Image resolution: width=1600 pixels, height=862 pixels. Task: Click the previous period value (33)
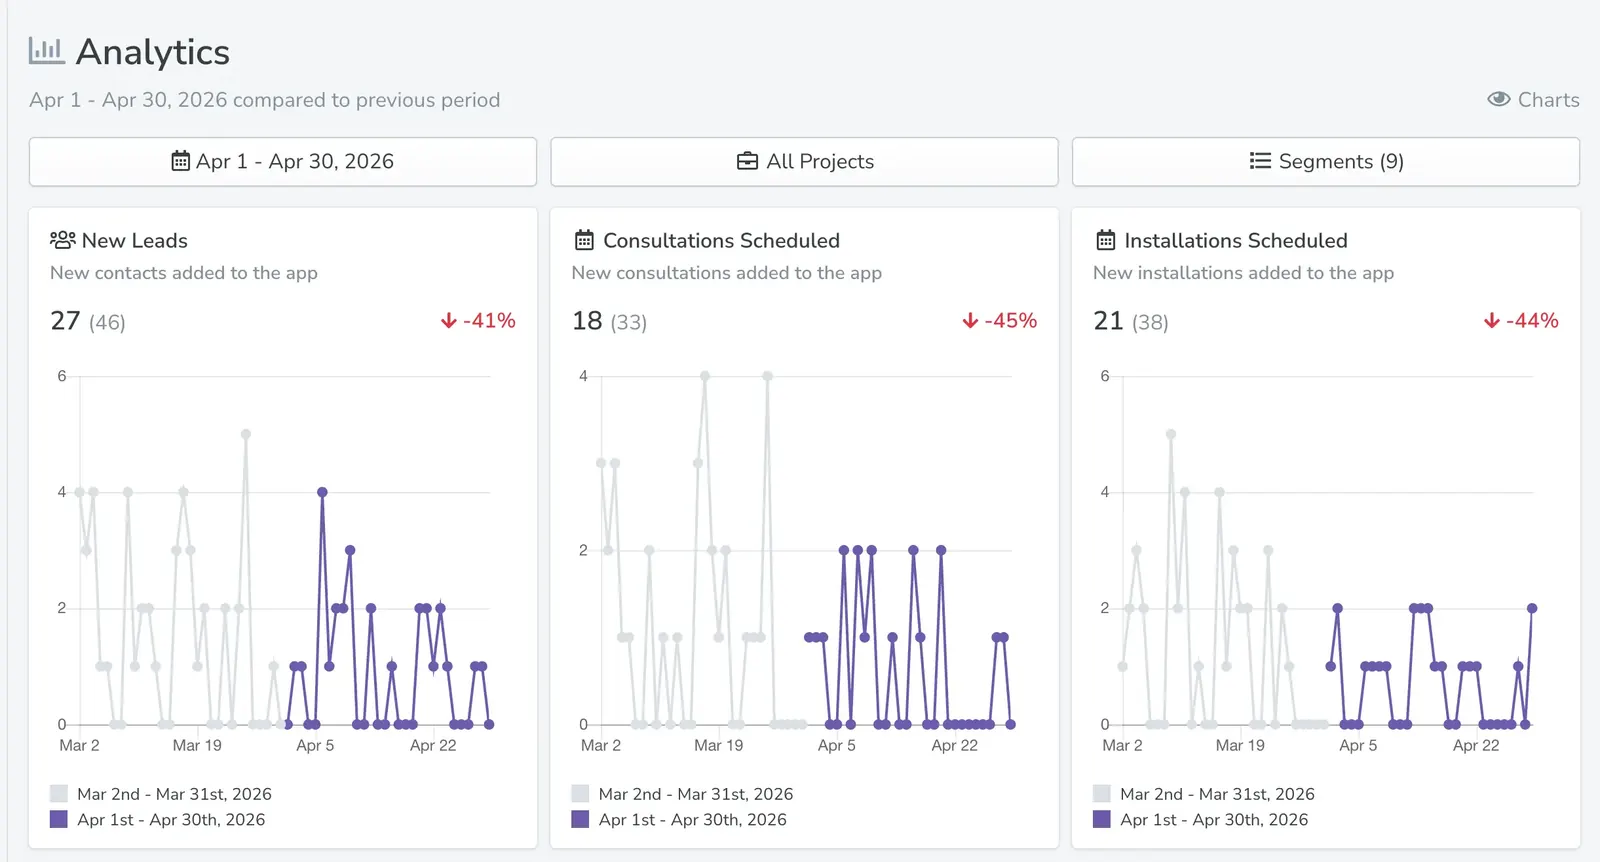tap(629, 322)
